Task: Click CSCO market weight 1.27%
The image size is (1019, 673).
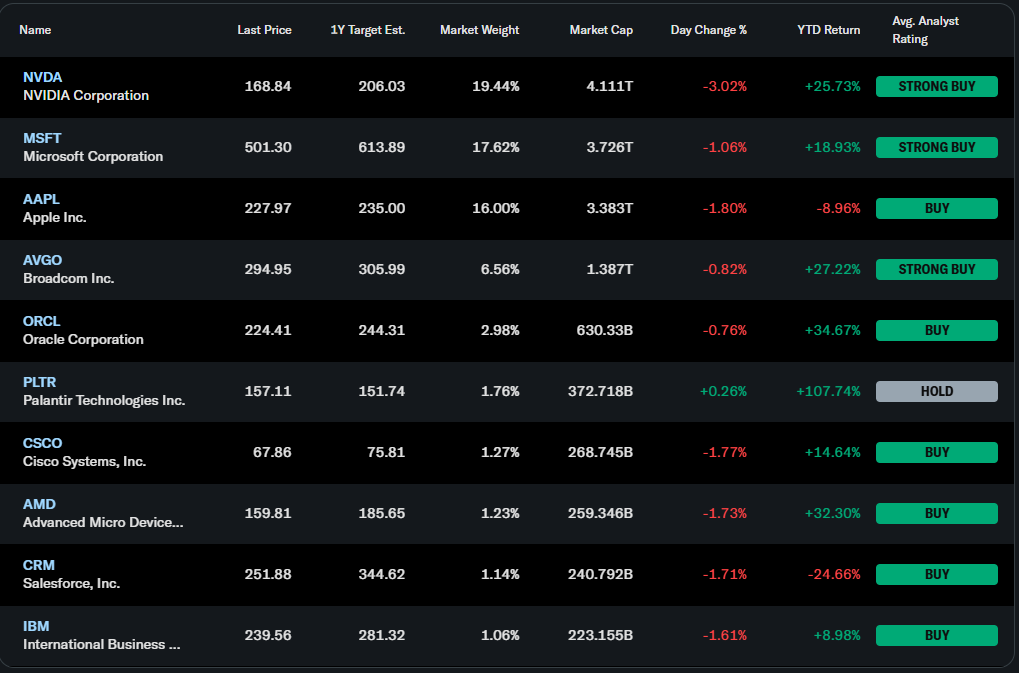Action: tap(500, 453)
